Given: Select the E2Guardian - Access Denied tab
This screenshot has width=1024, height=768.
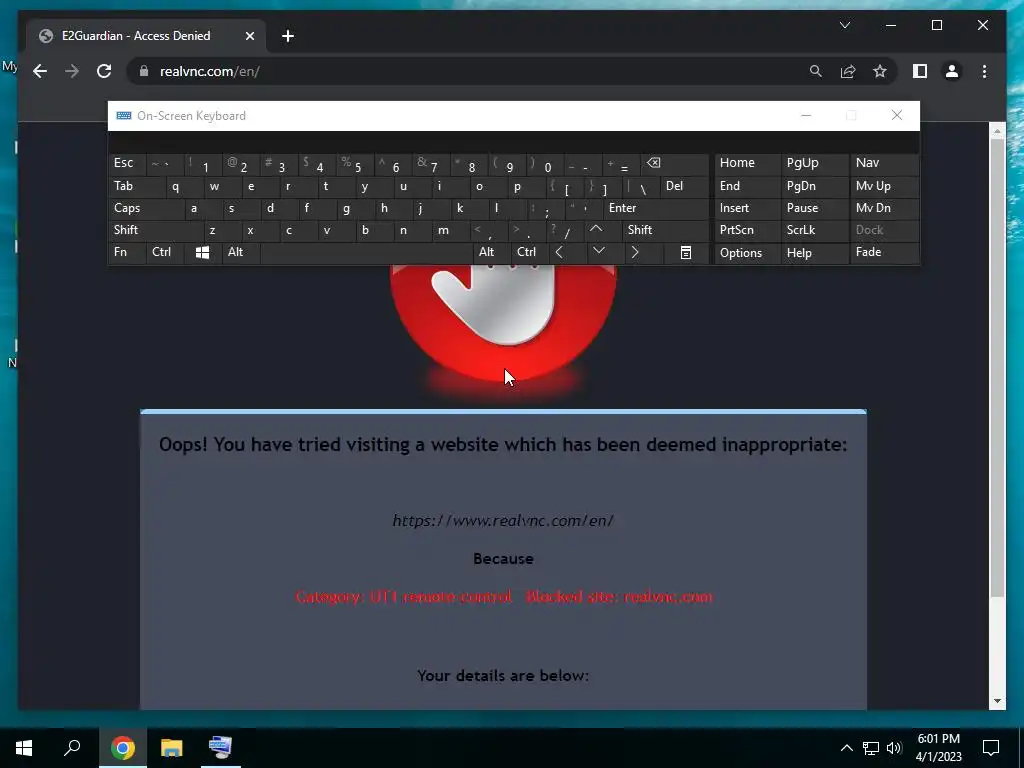Looking at the screenshot, I should click(146, 36).
